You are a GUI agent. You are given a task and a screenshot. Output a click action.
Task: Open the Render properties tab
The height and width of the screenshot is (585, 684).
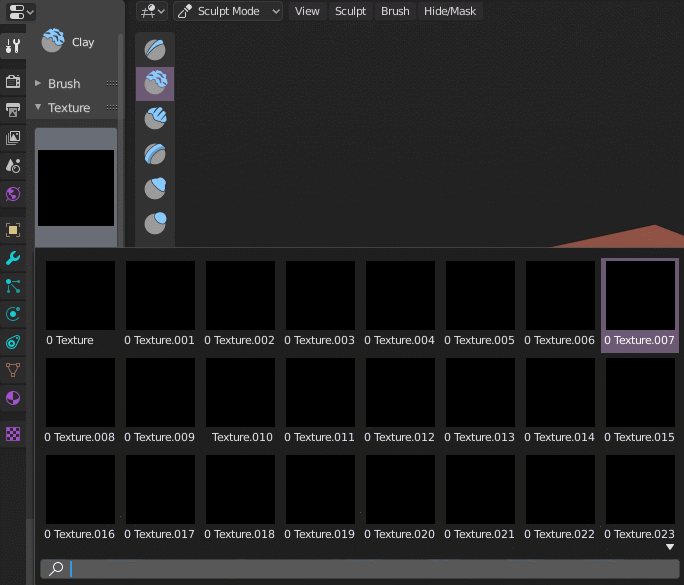pos(13,81)
